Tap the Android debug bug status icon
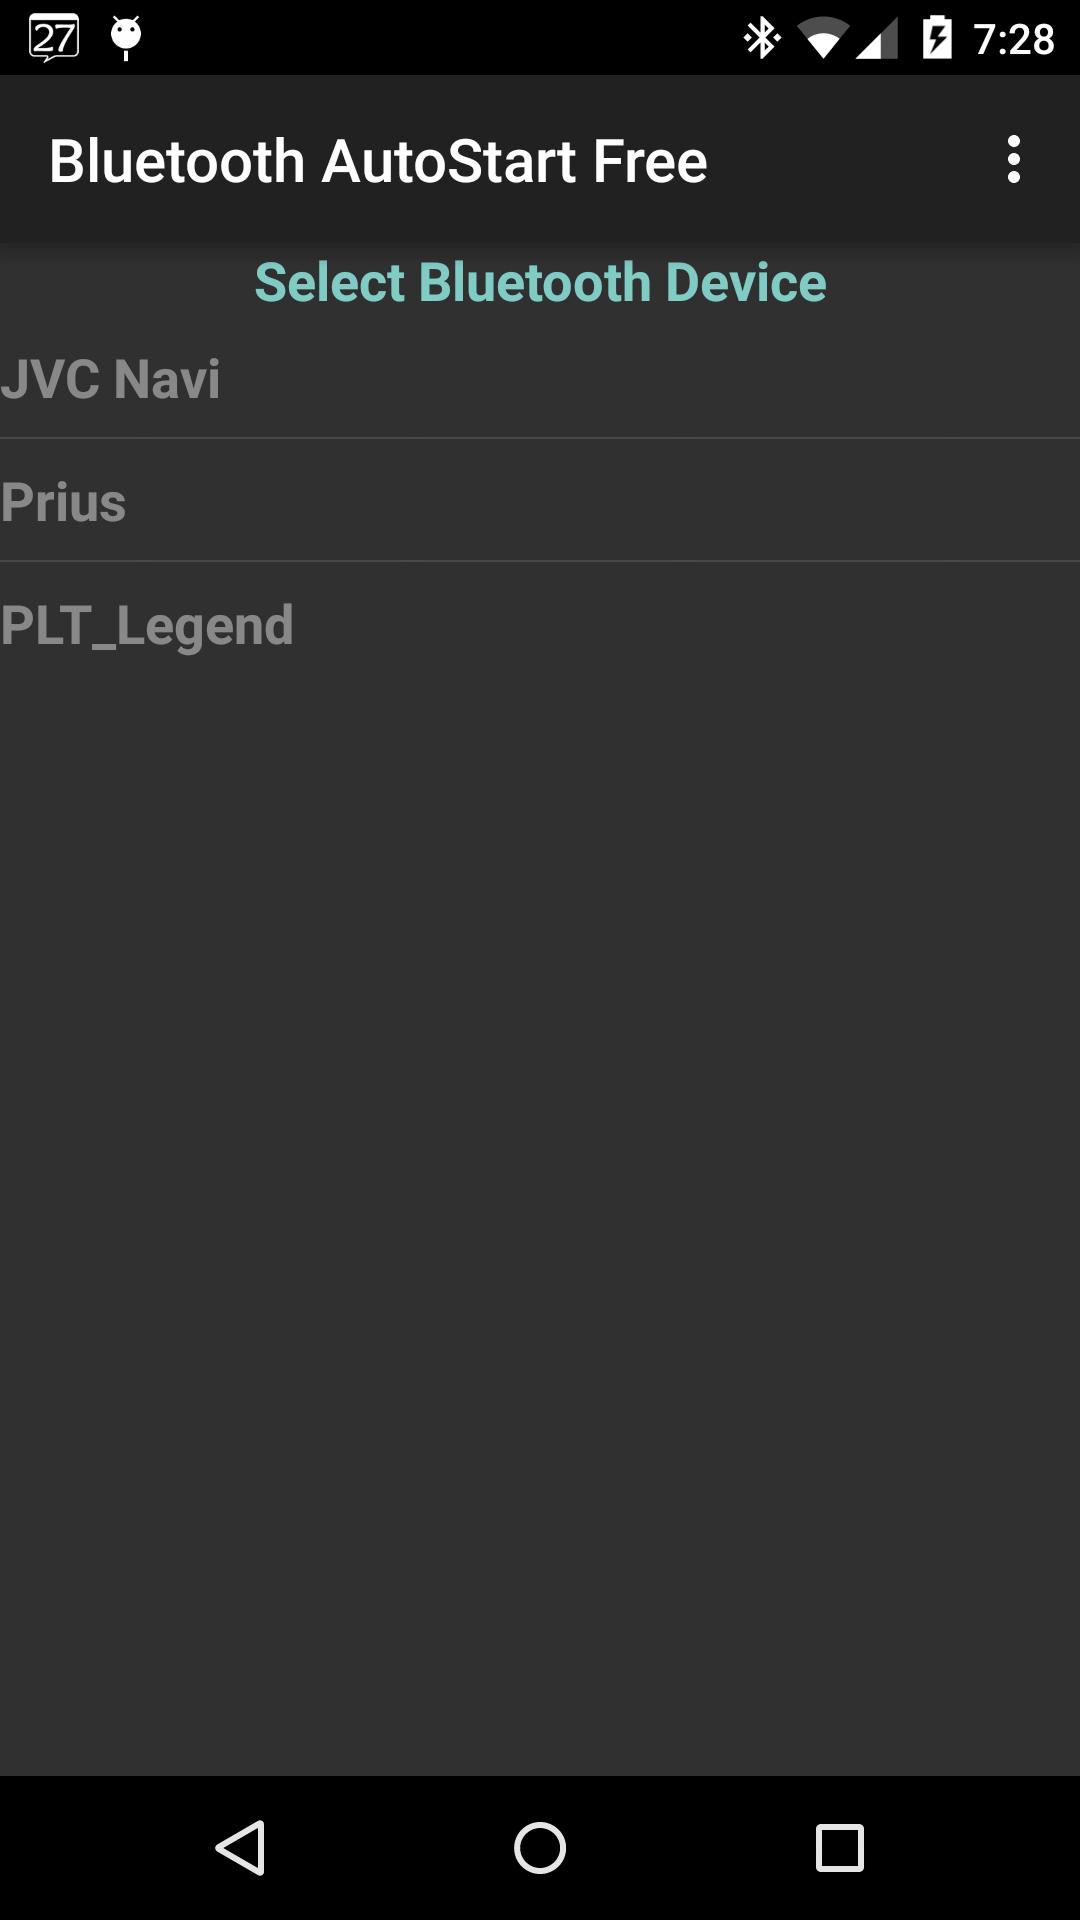Viewport: 1080px width, 1920px height. point(126,37)
